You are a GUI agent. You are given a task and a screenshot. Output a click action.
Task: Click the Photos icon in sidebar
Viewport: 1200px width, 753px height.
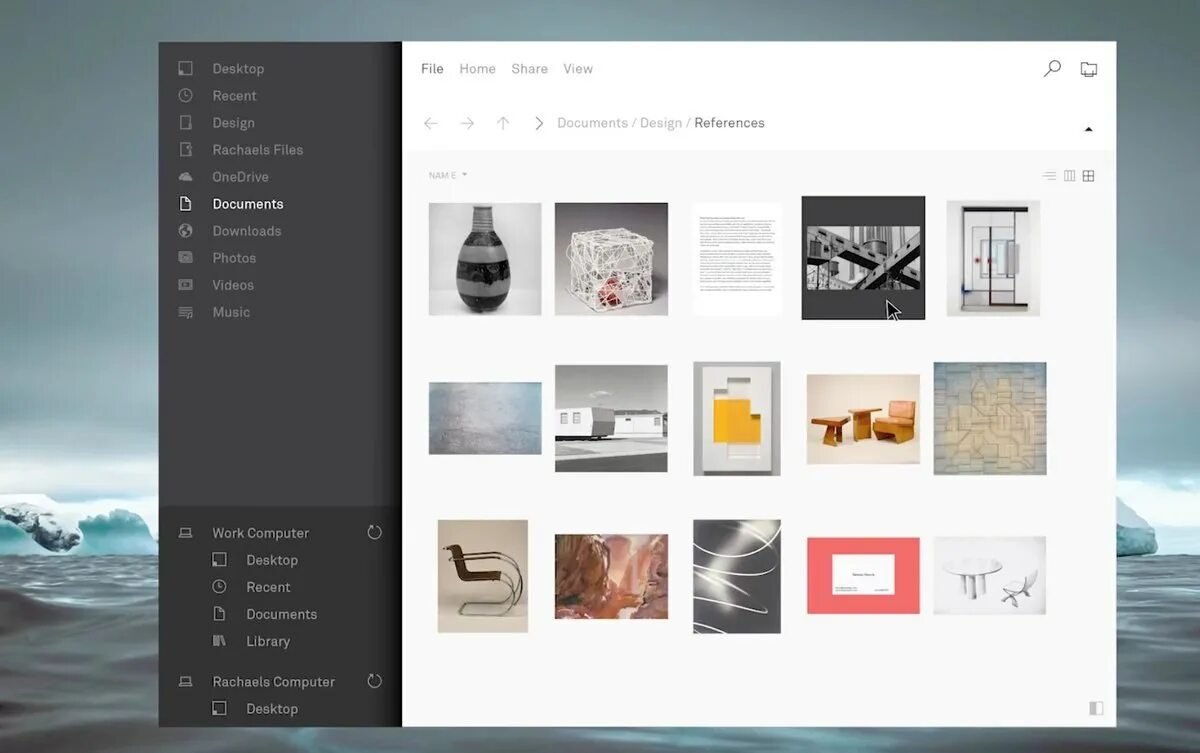click(x=185, y=258)
